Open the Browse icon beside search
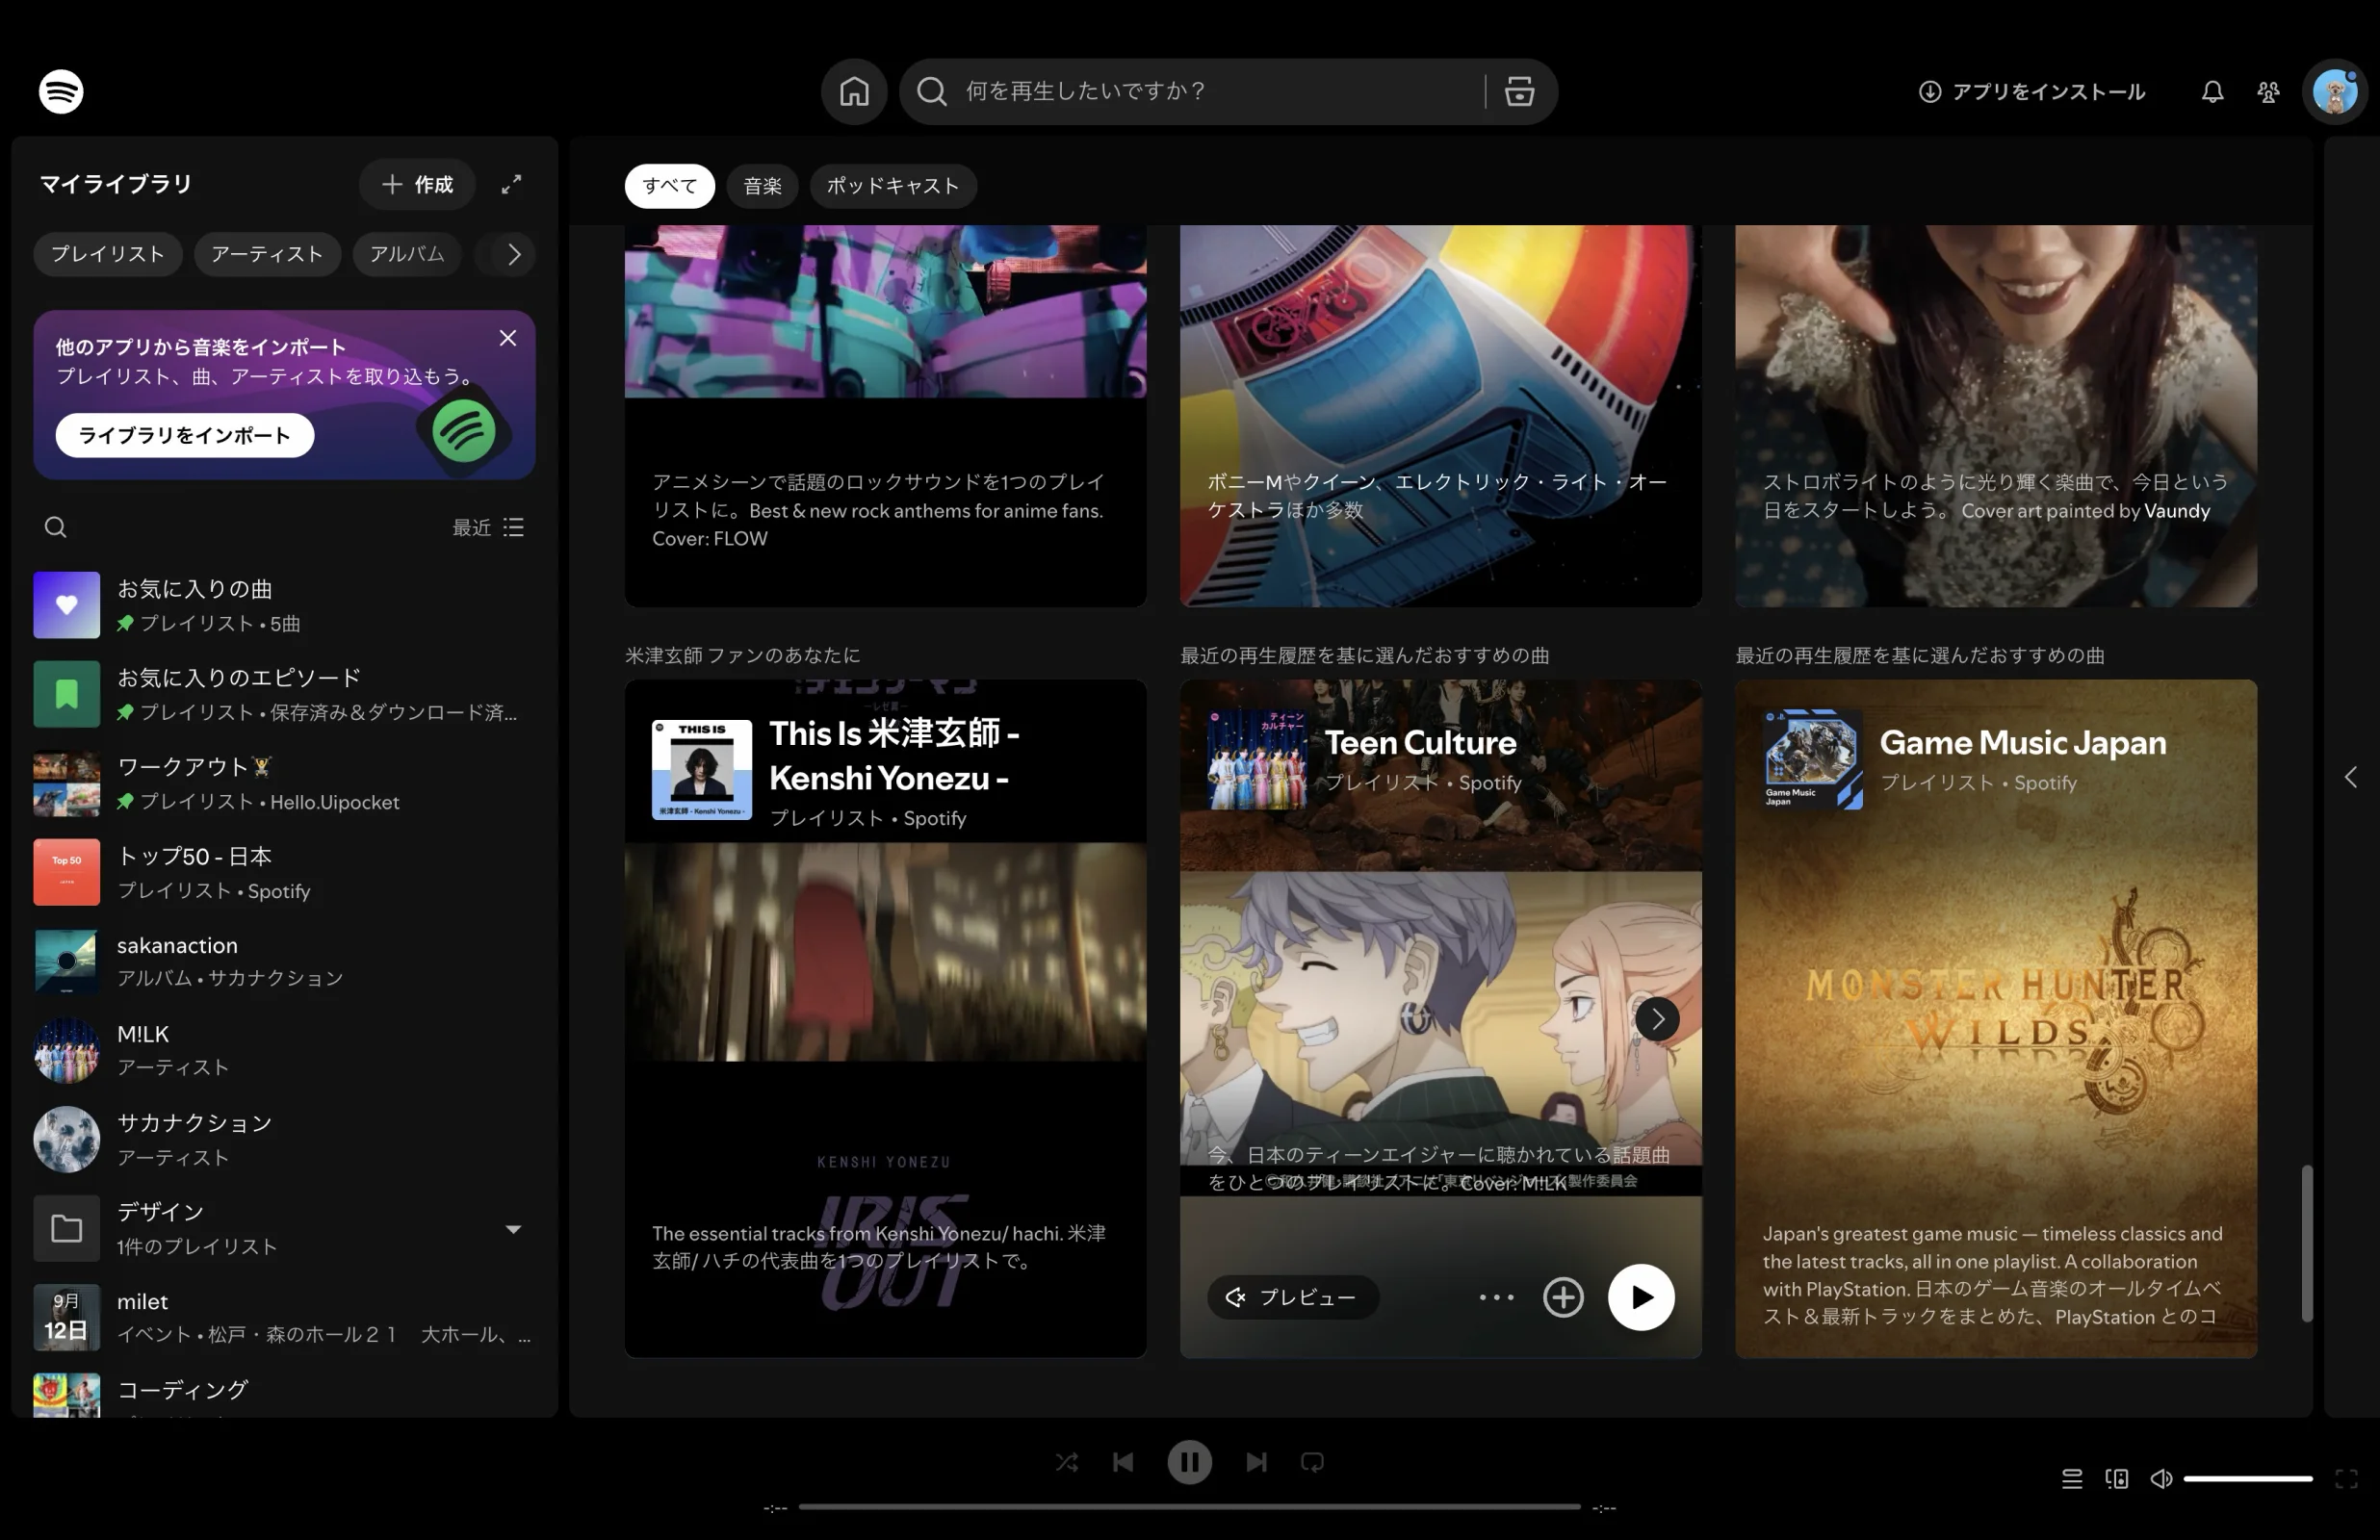 click(x=1519, y=91)
